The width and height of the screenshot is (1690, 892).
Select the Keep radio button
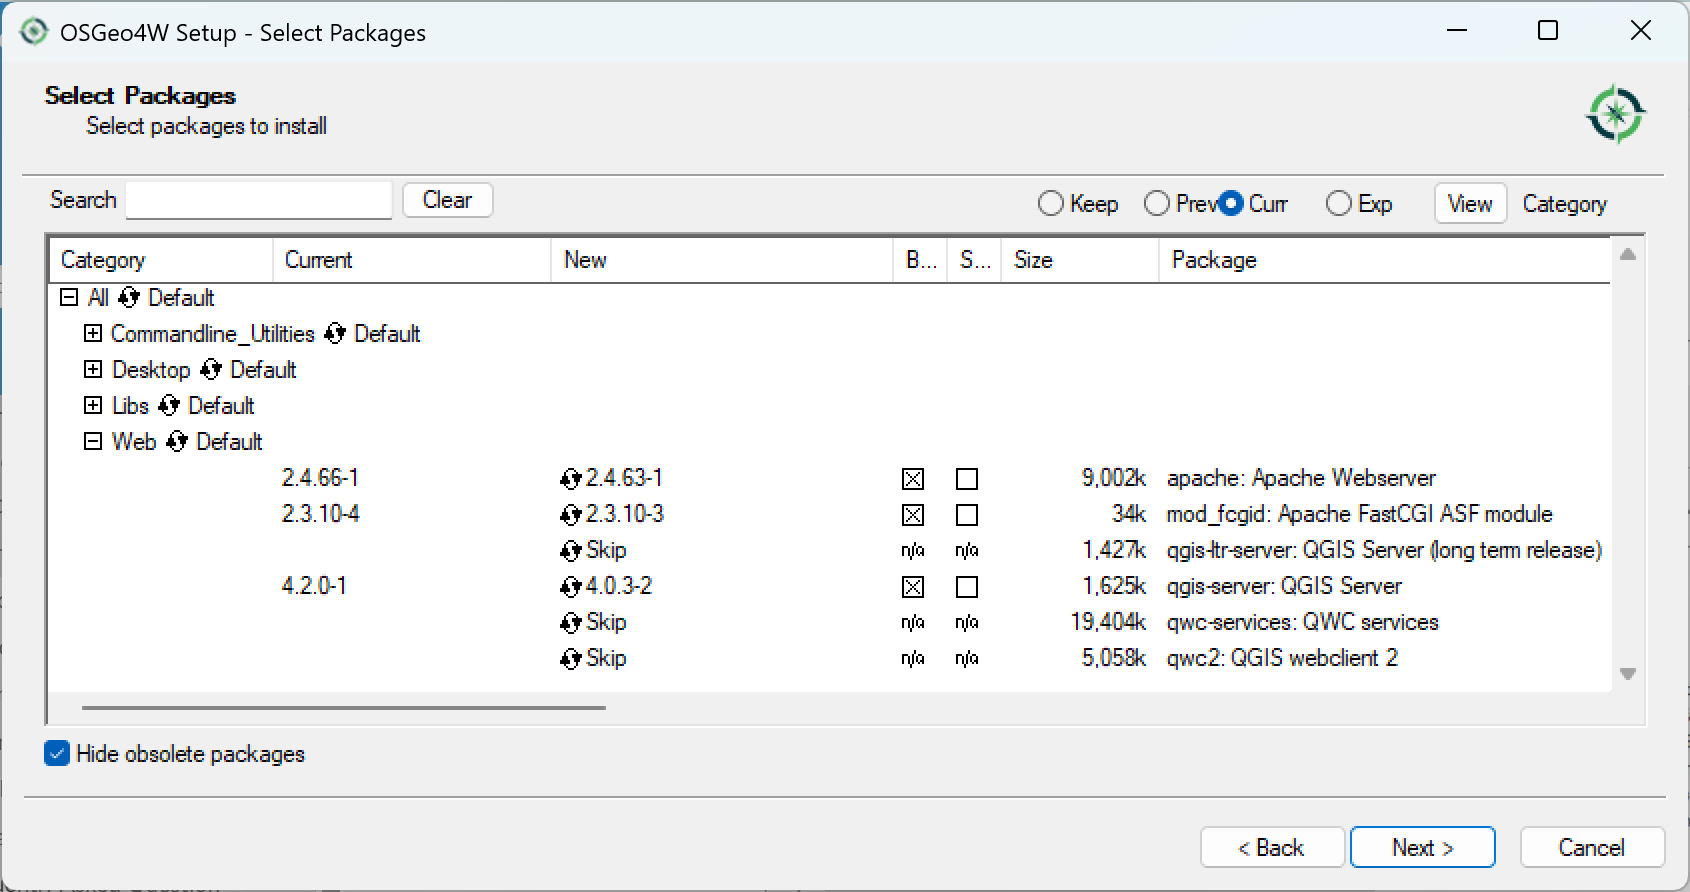point(1051,204)
